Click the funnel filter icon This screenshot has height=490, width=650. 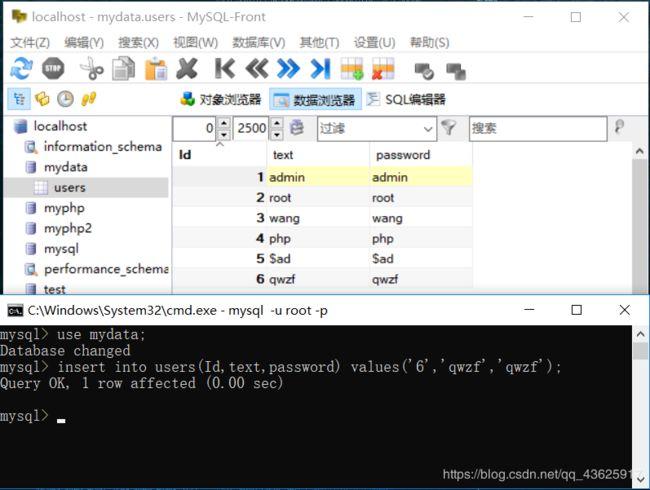[449, 128]
